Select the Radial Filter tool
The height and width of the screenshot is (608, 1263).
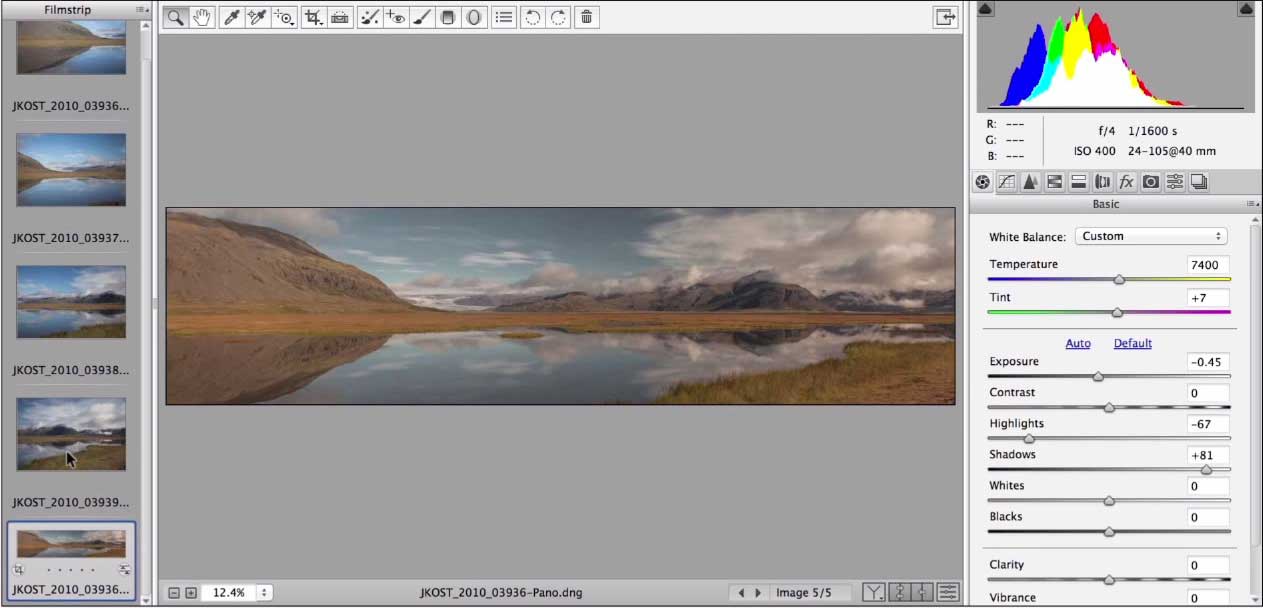click(x=474, y=17)
